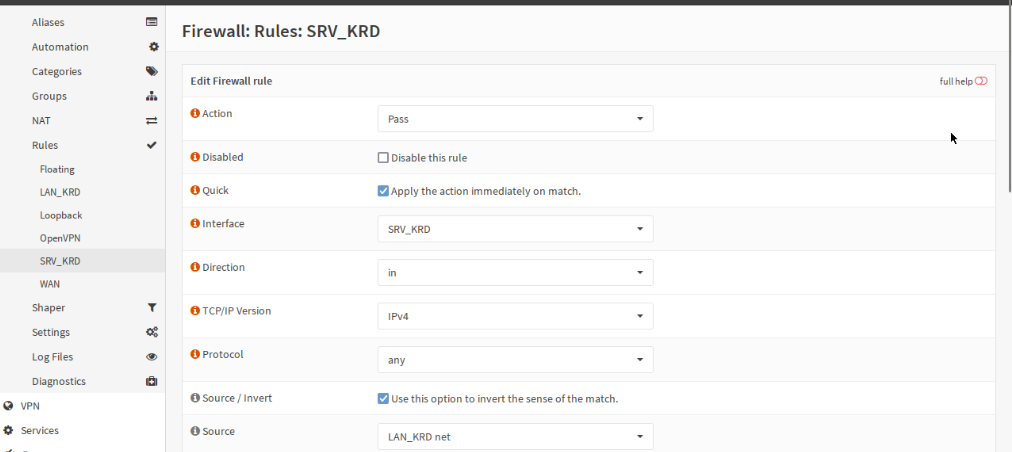Viewport: 1012px width, 452px height.
Task: Toggle the full help switch
Action: [x=981, y=81]
